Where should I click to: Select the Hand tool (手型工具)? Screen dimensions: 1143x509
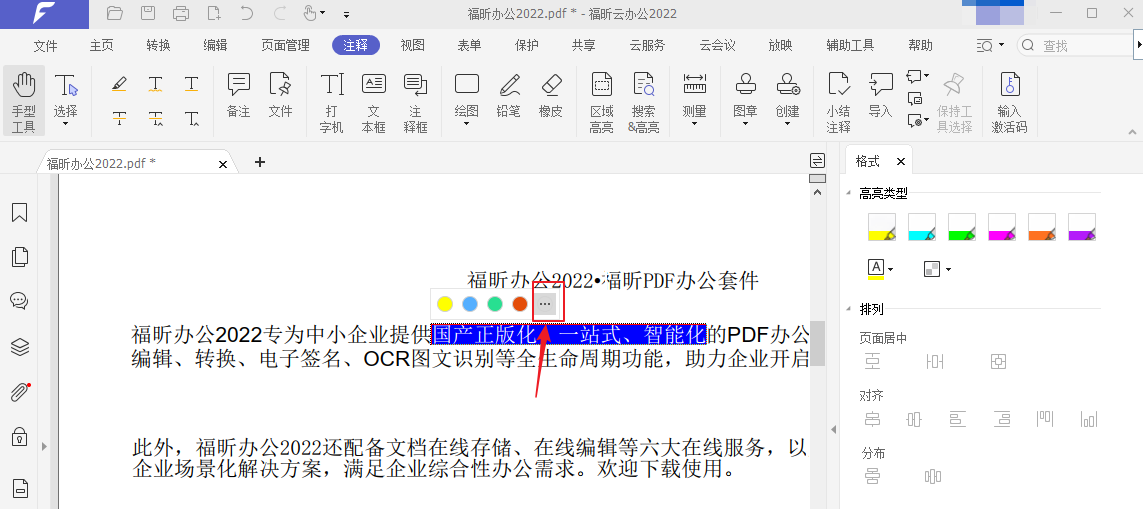coord(23,101)
